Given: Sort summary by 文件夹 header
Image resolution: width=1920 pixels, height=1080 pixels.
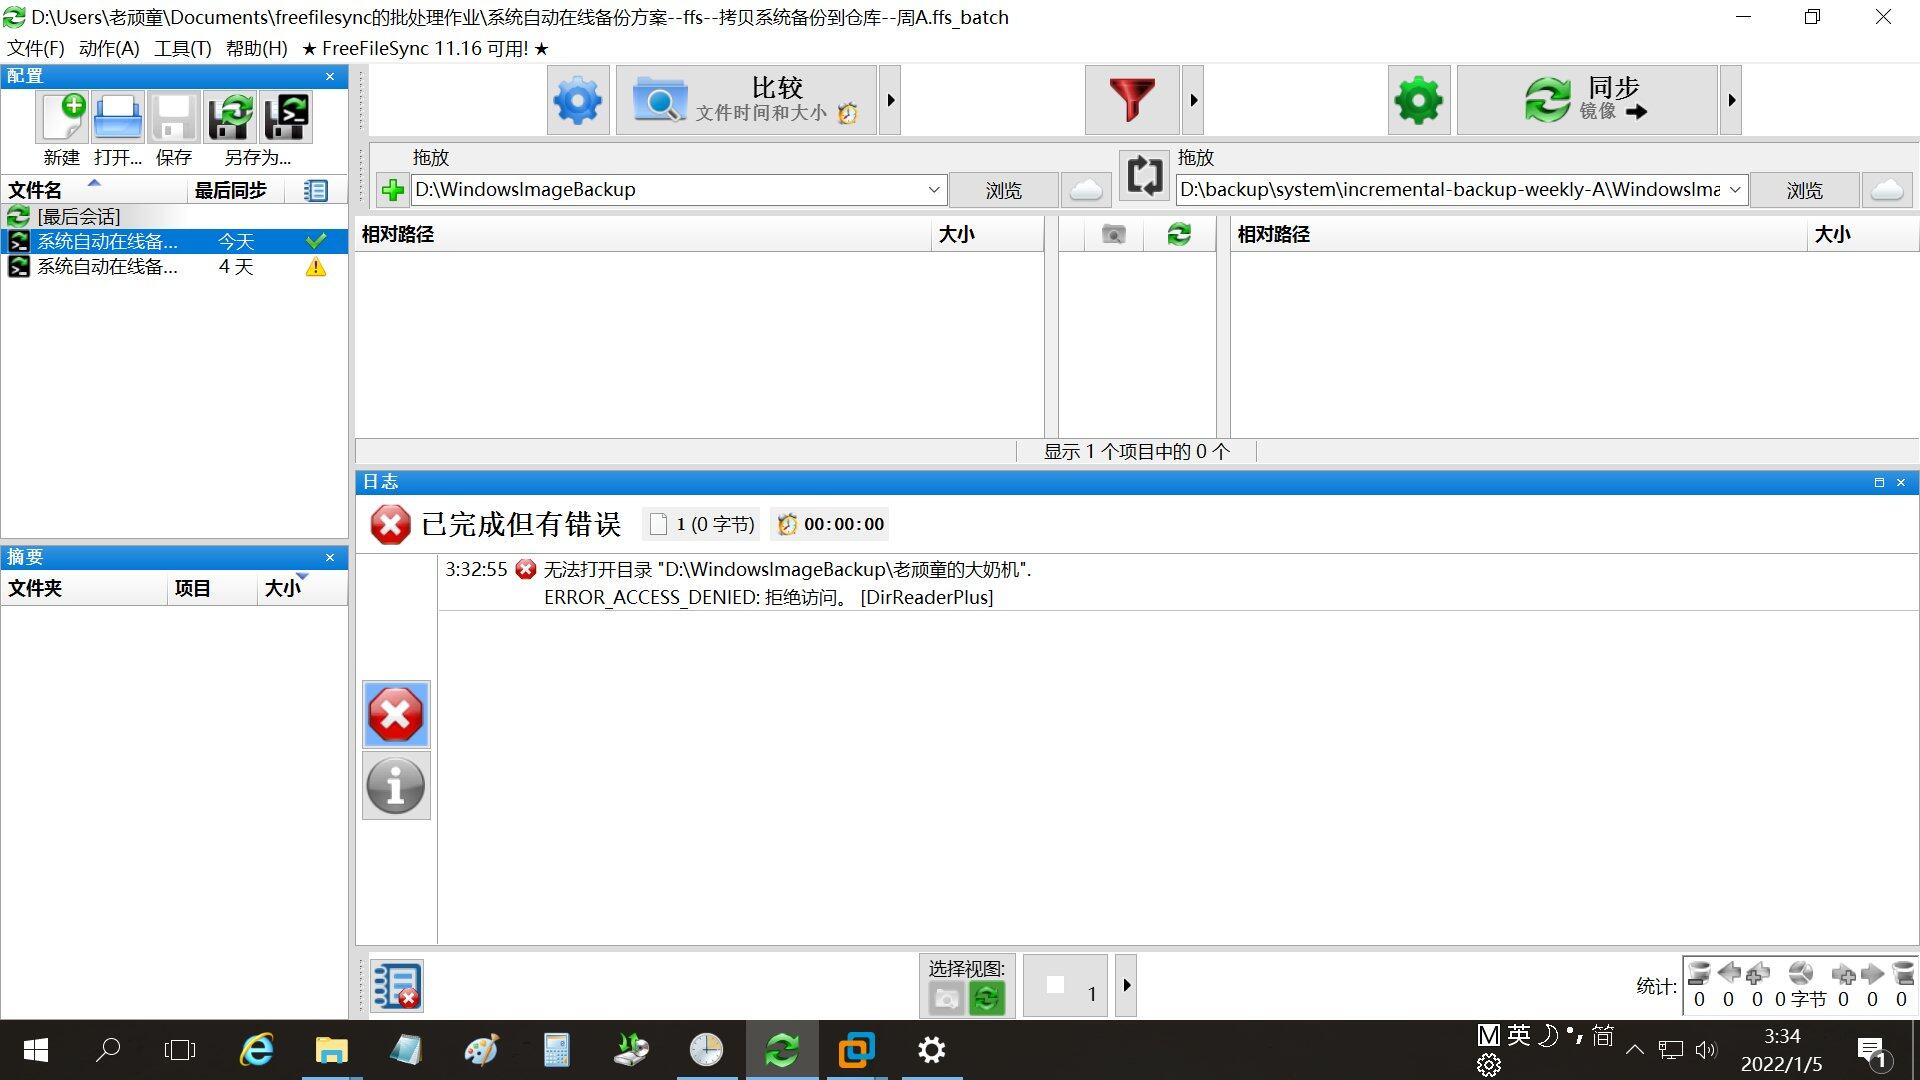Looking at the screenshot, I should click(x=84, y=588).
